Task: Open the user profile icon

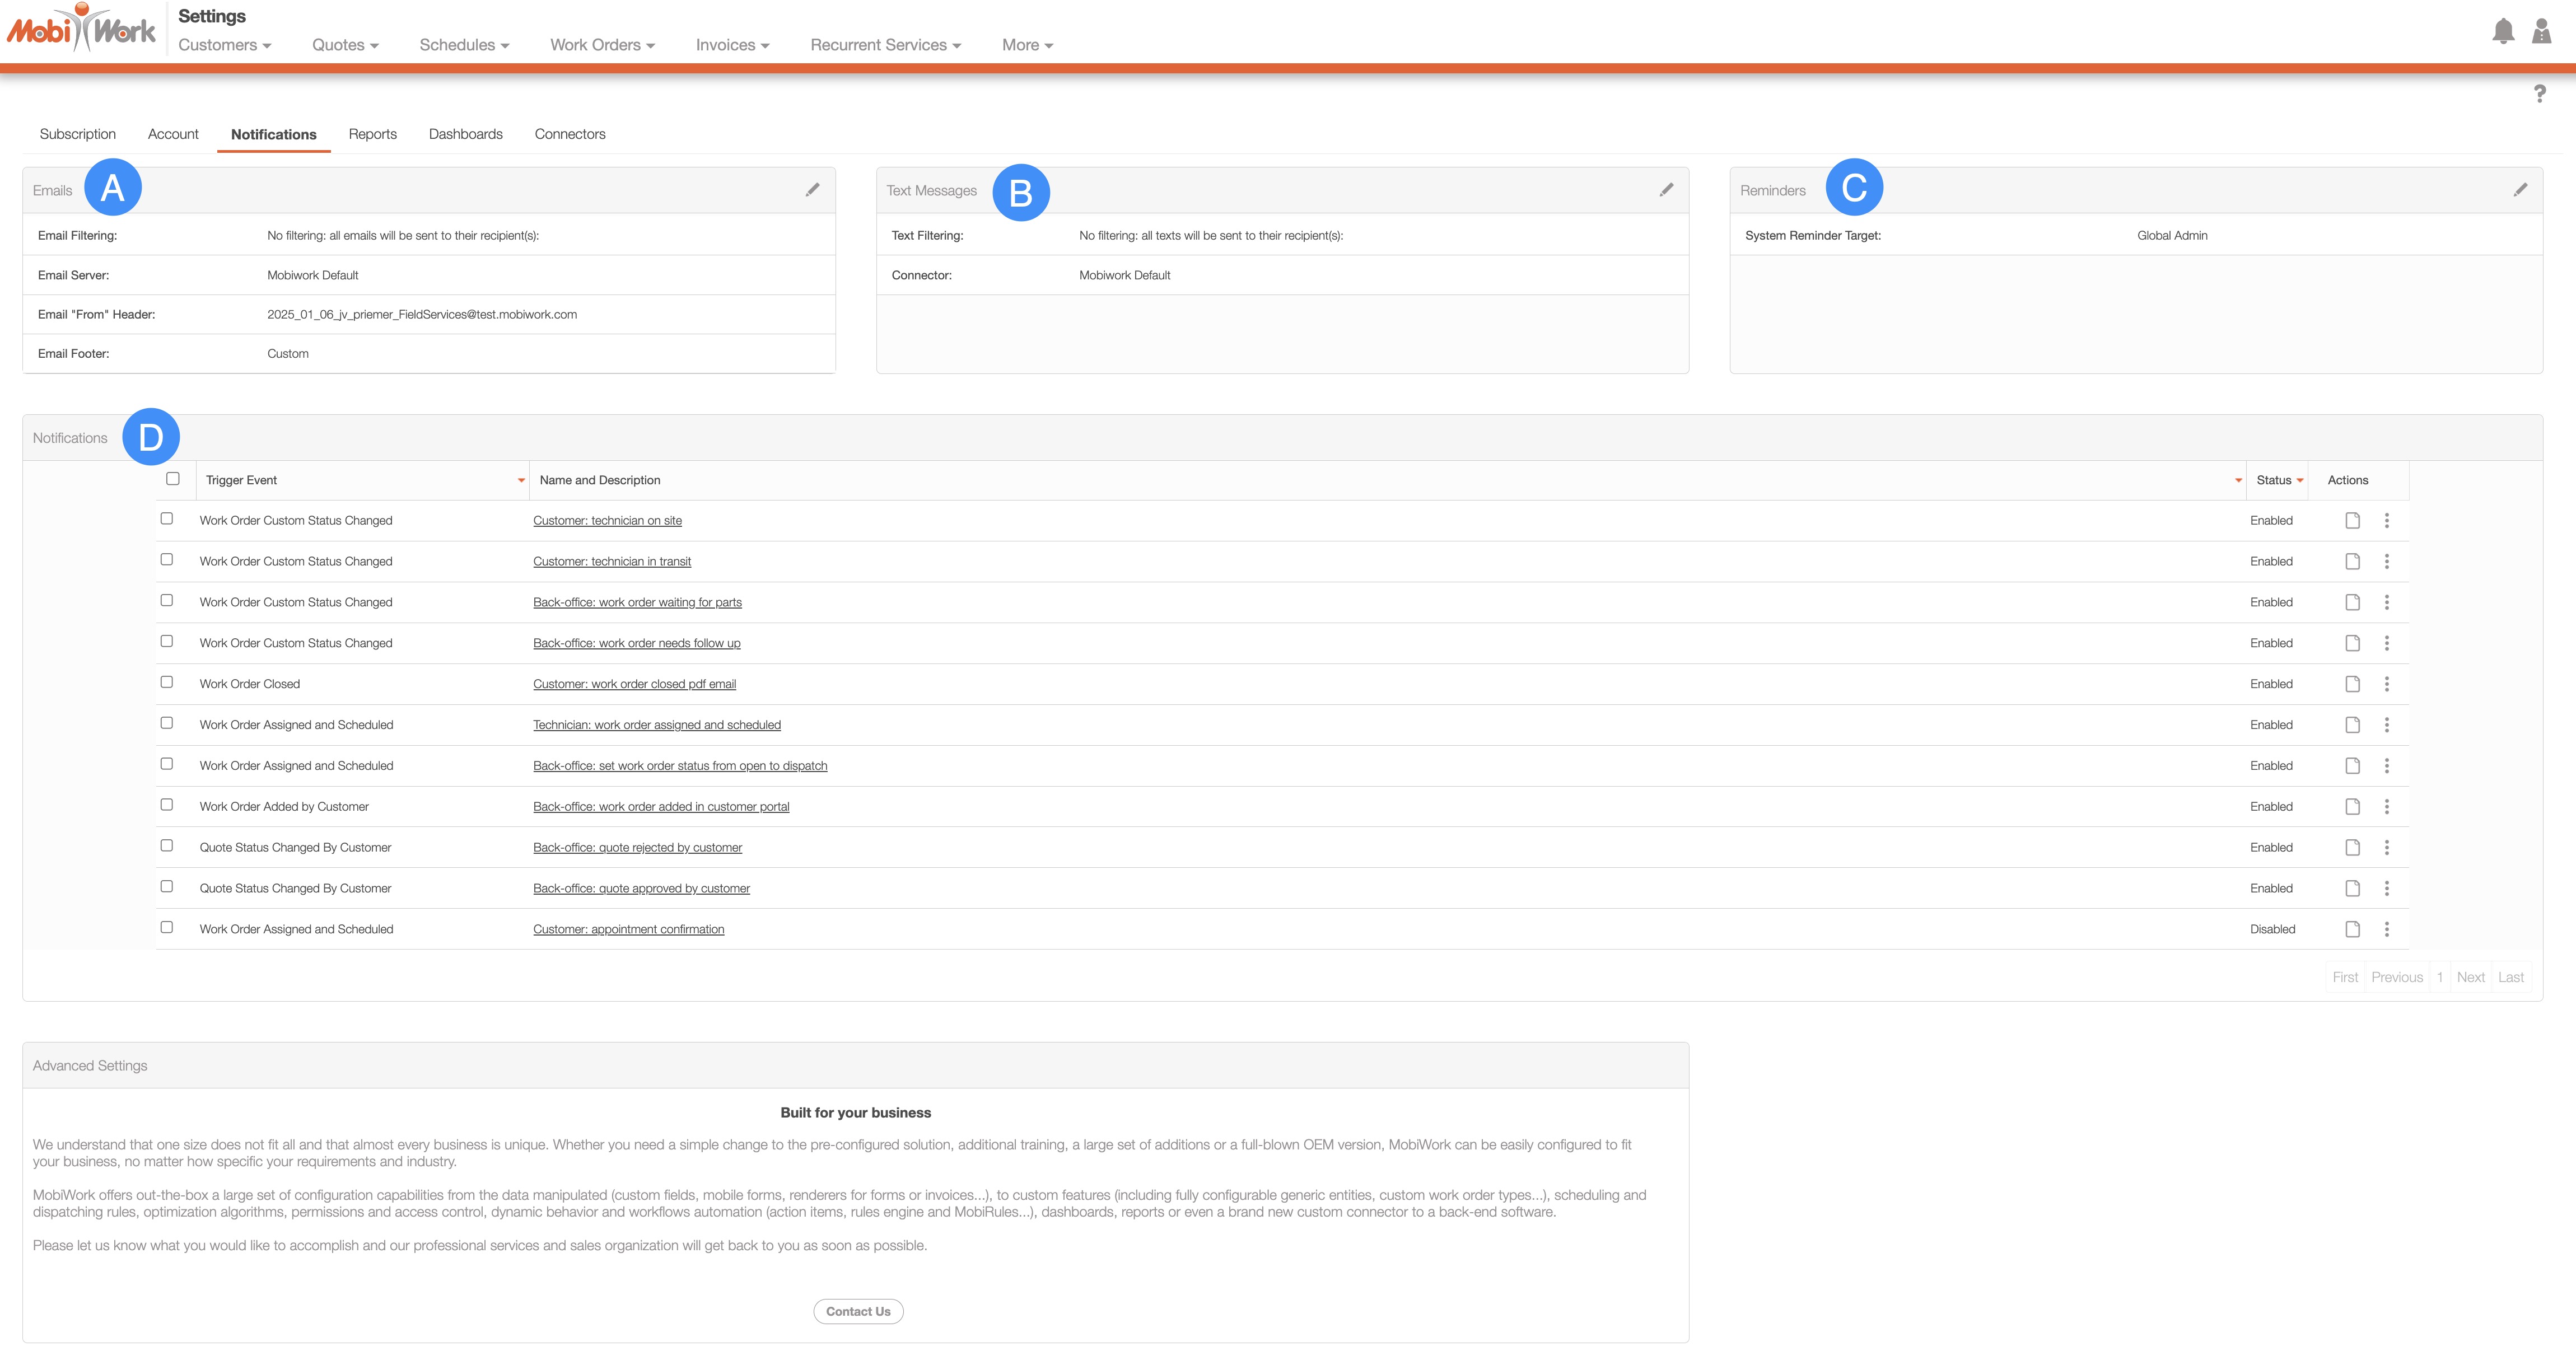Action: click(2541, 32)
